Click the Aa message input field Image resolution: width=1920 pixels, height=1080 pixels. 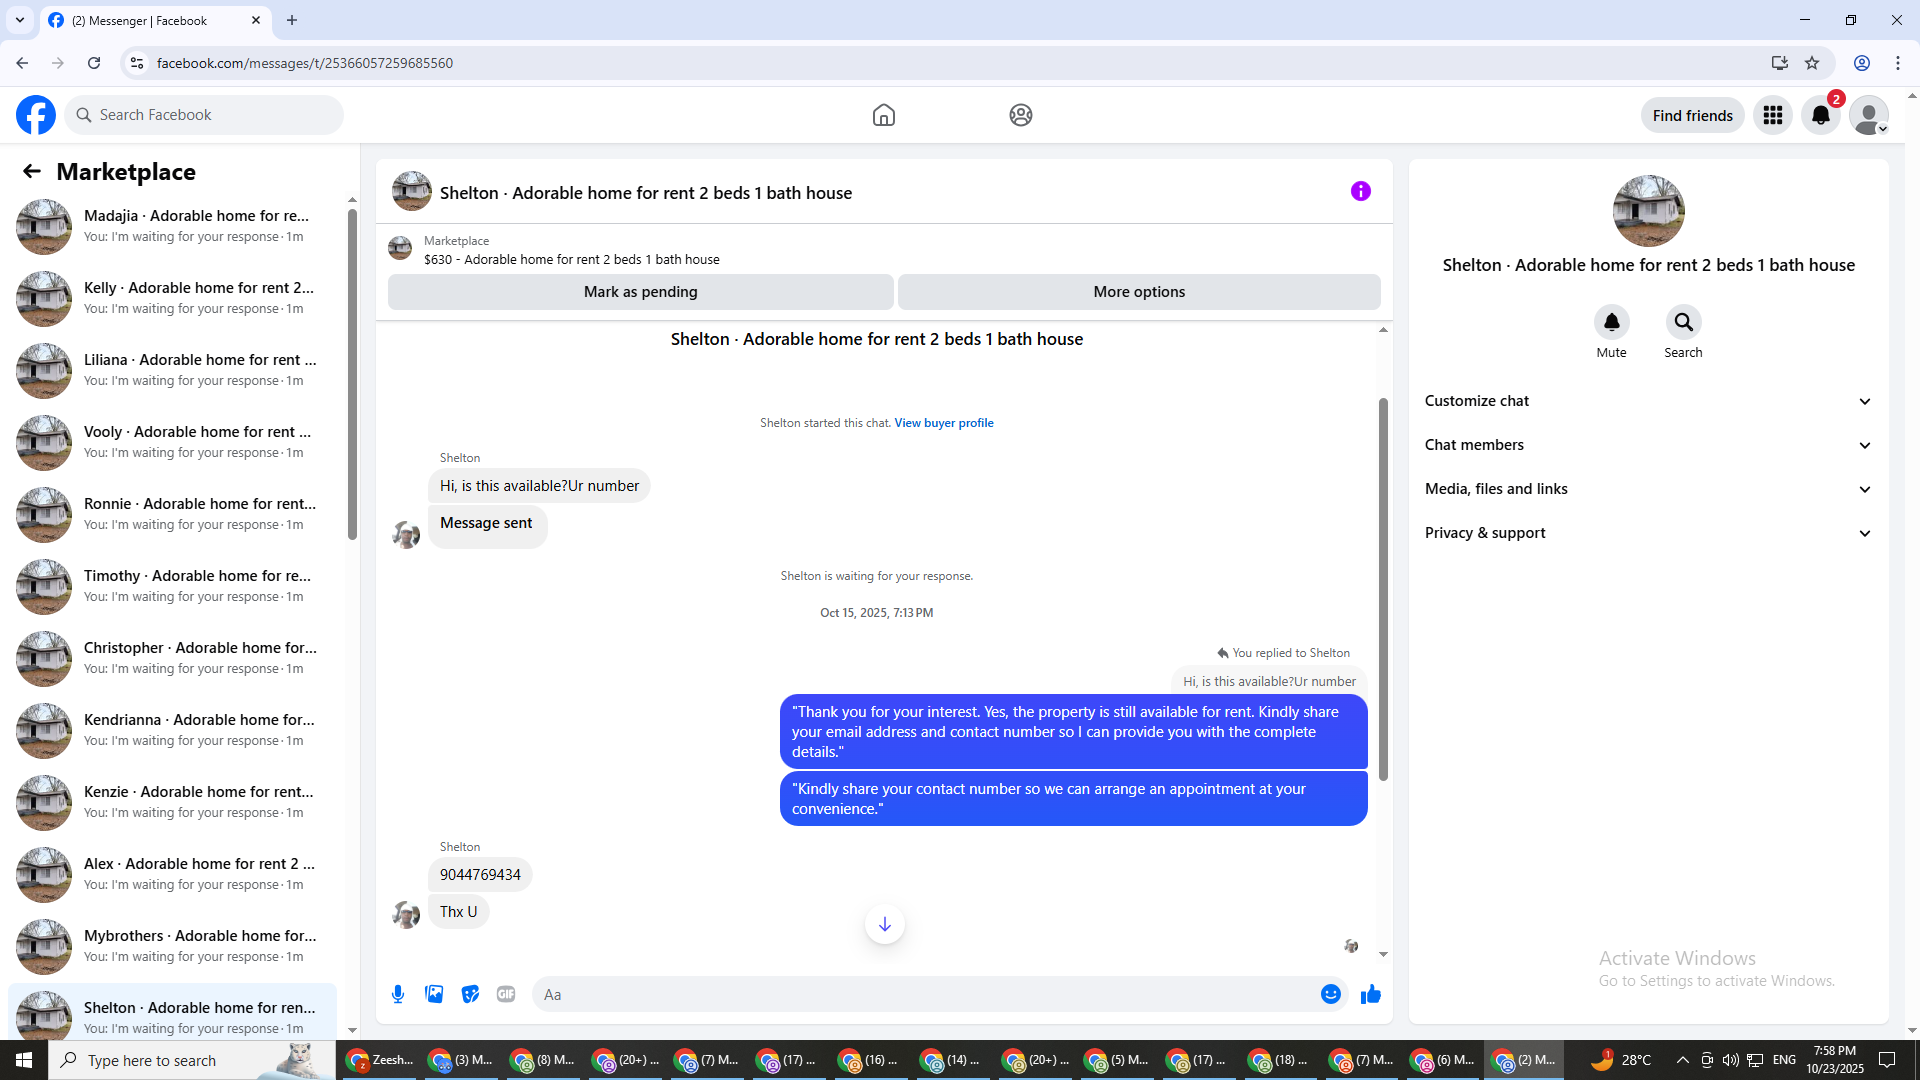920,994
